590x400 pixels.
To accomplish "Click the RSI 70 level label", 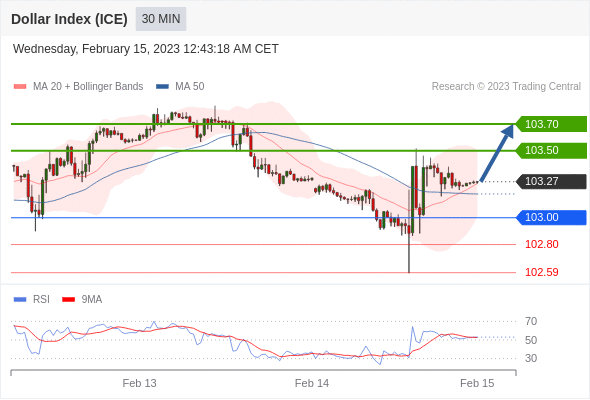I will pos(531,321).
